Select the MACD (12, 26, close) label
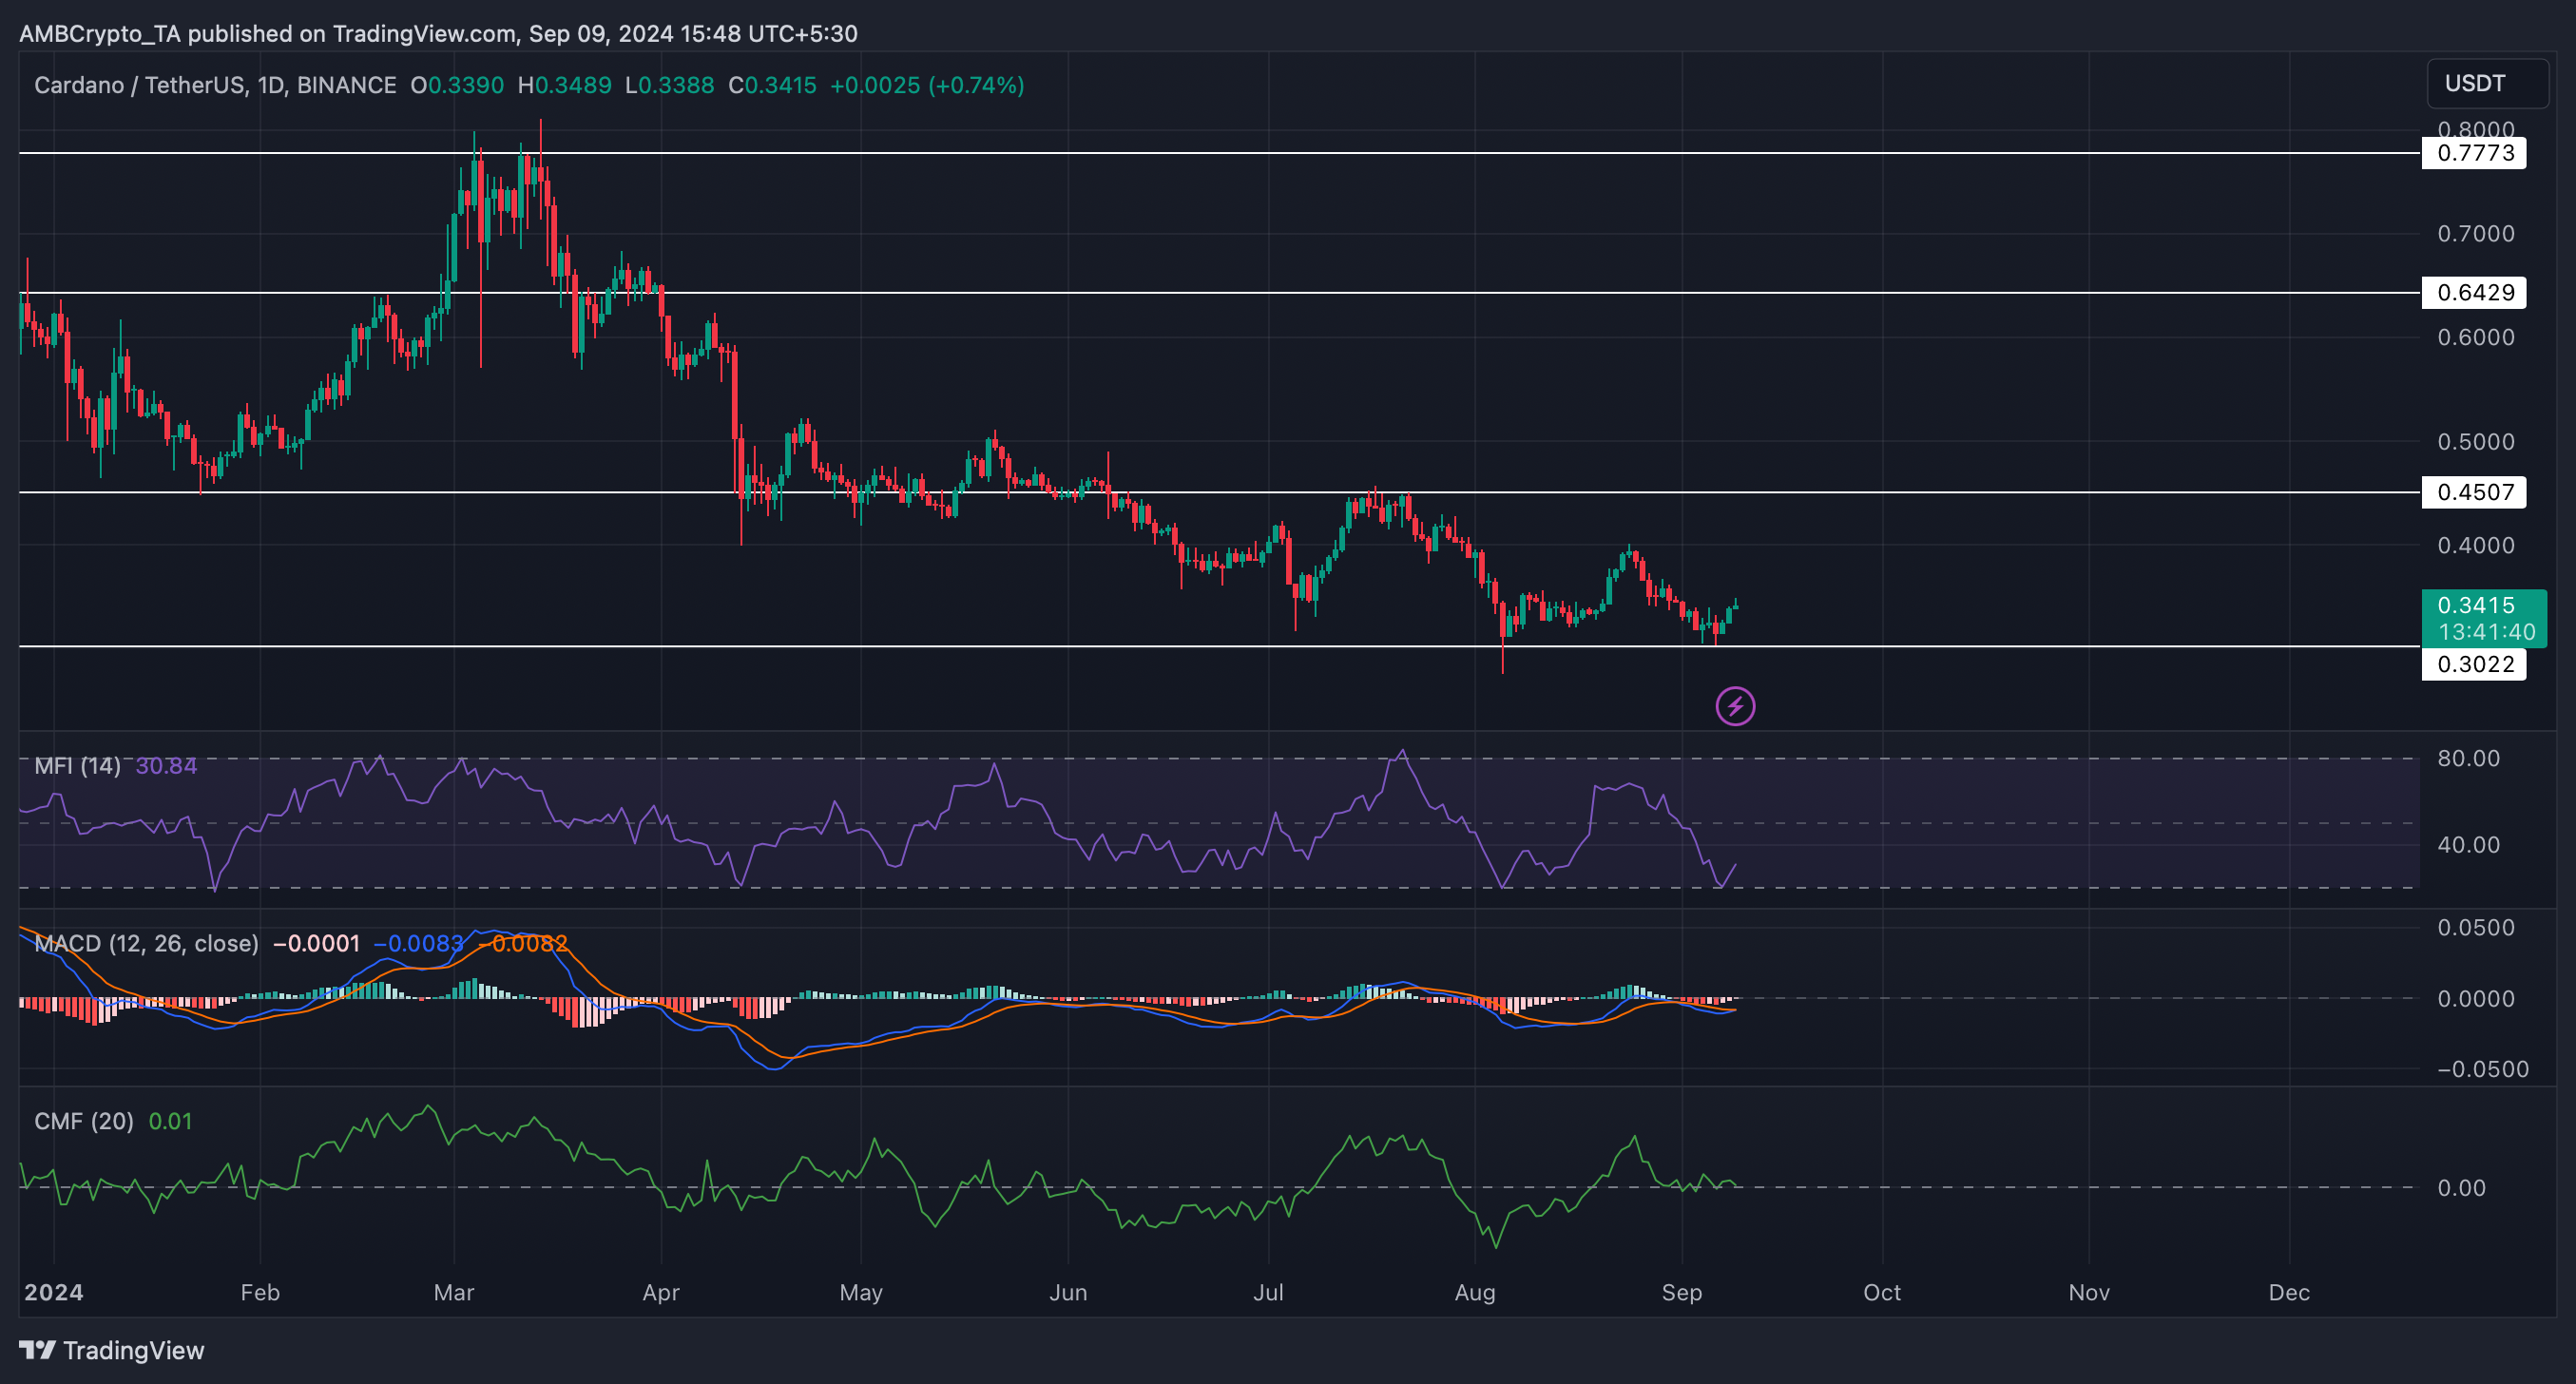The height and width of the screenshot is (1384, 2576). (146, 943)
